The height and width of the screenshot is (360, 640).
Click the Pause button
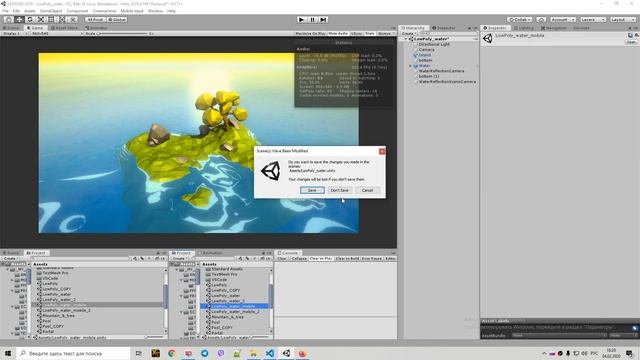click(312, 19)
